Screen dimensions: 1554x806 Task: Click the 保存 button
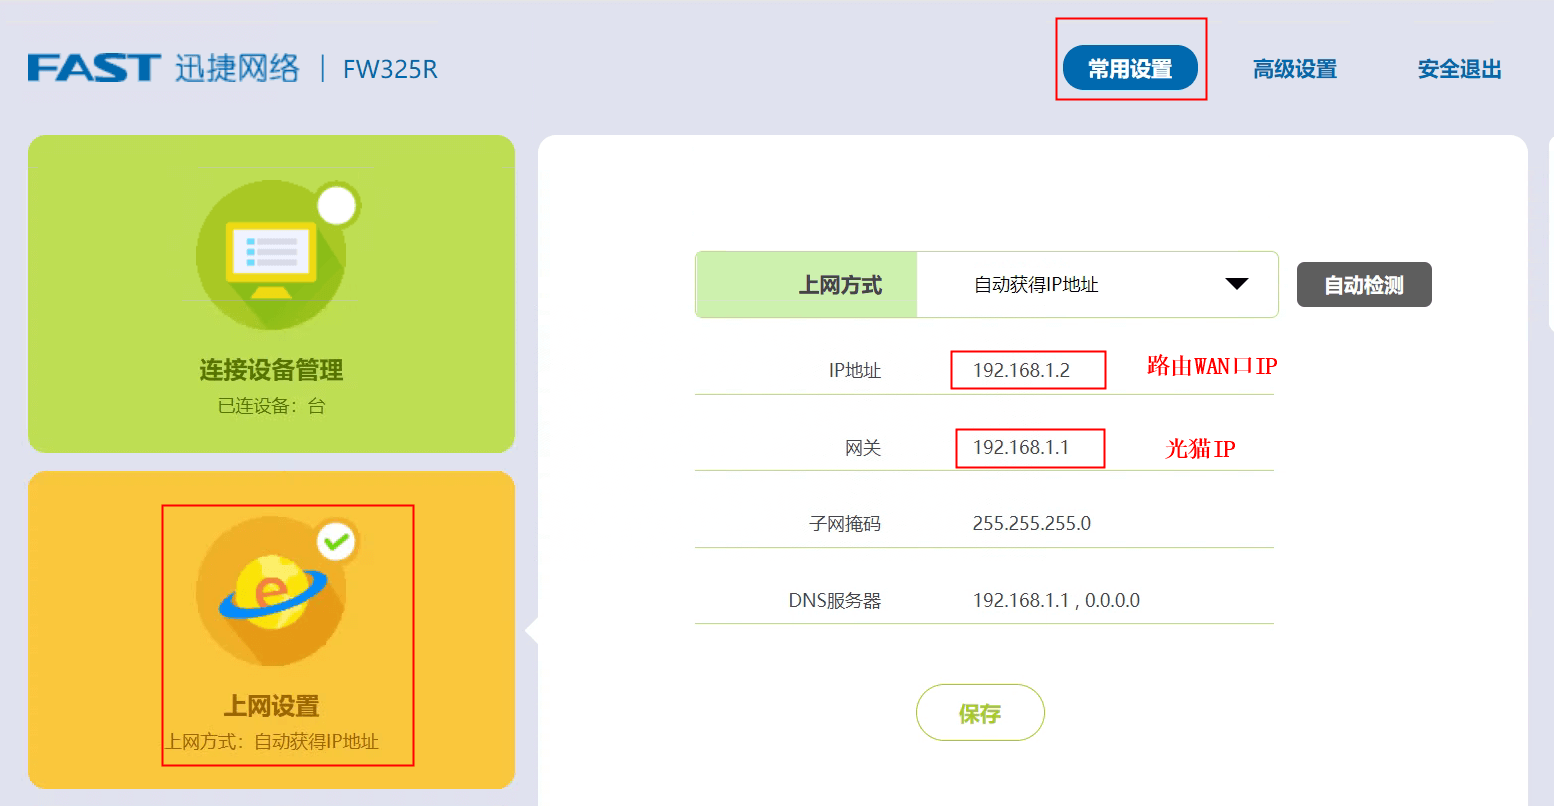(980, 713)
